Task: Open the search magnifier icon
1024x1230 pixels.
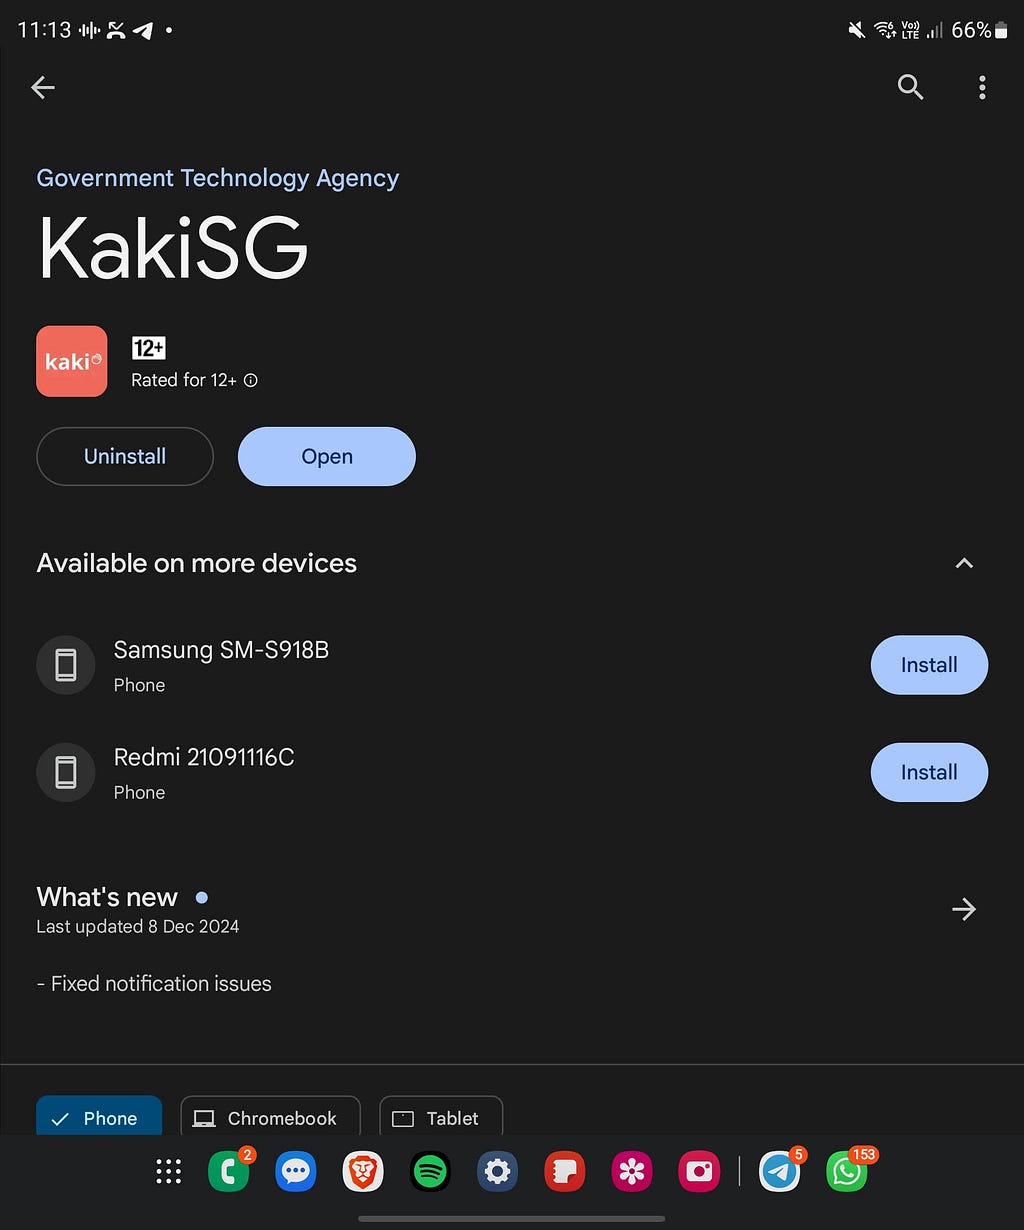Action: pos(910,88)
